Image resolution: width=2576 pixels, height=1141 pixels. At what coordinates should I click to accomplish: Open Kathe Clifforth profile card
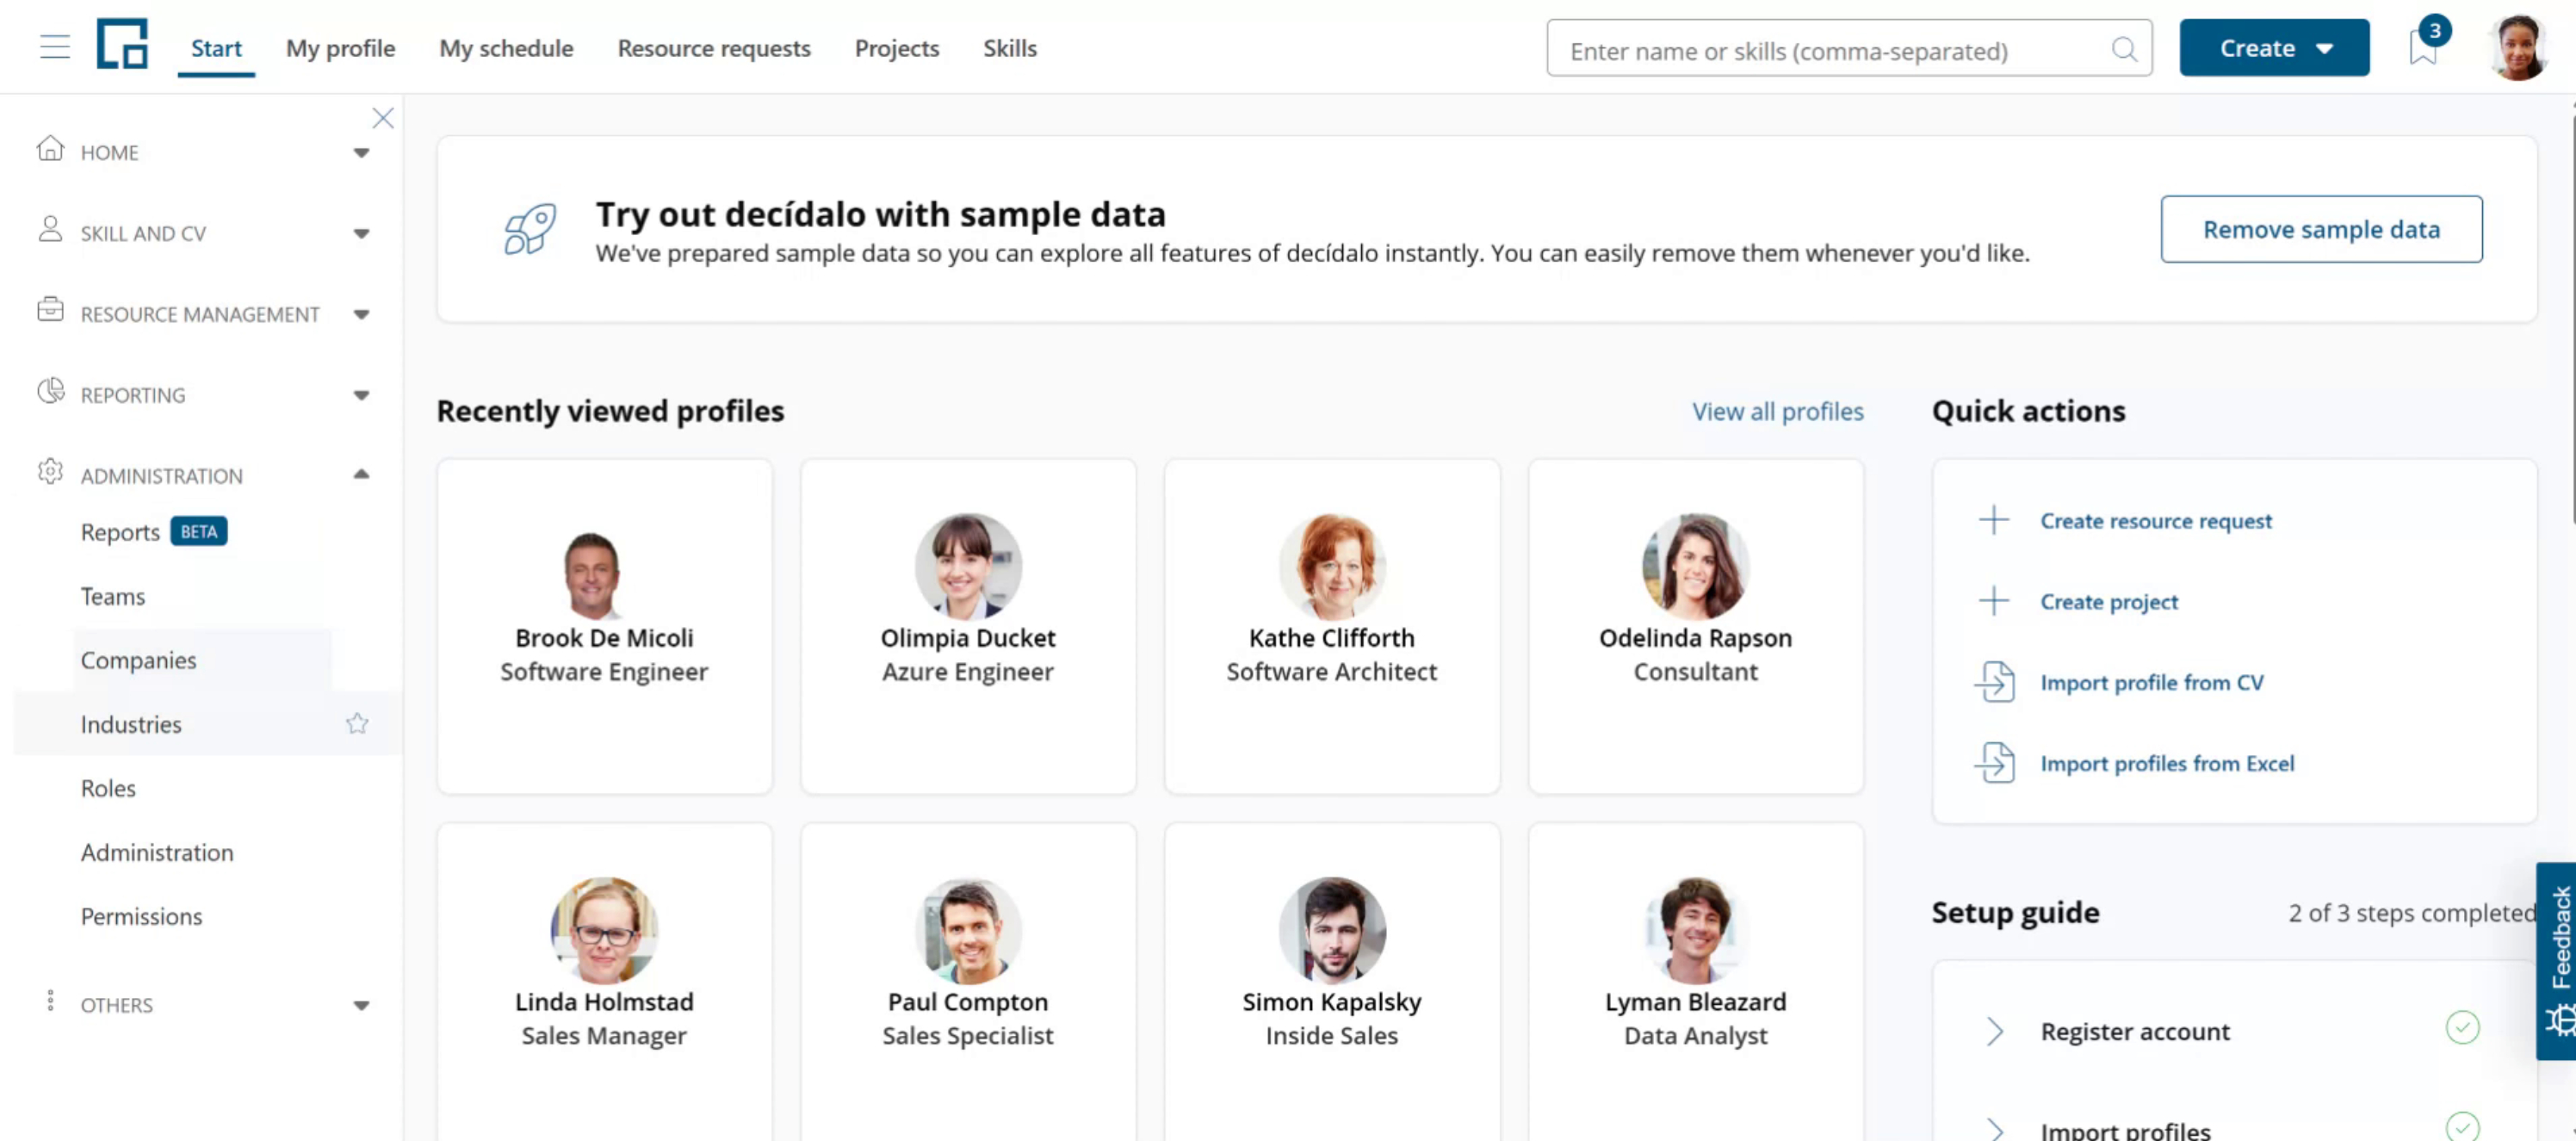pos(1331,626)
